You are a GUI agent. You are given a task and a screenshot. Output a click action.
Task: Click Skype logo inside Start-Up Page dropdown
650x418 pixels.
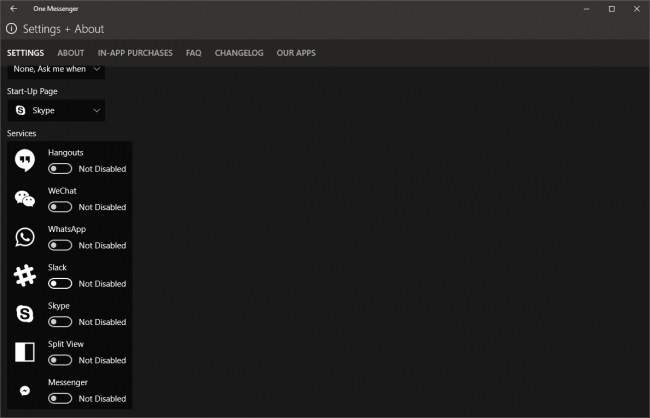coord(20,110)
